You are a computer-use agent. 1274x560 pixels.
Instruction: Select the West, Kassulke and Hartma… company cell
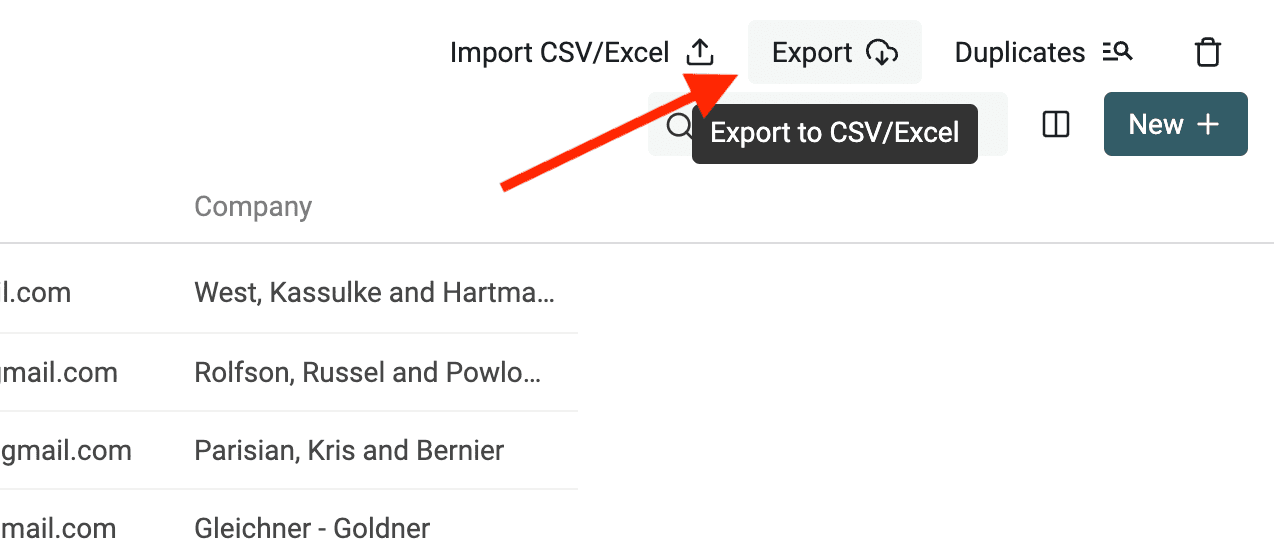(375, 293)
